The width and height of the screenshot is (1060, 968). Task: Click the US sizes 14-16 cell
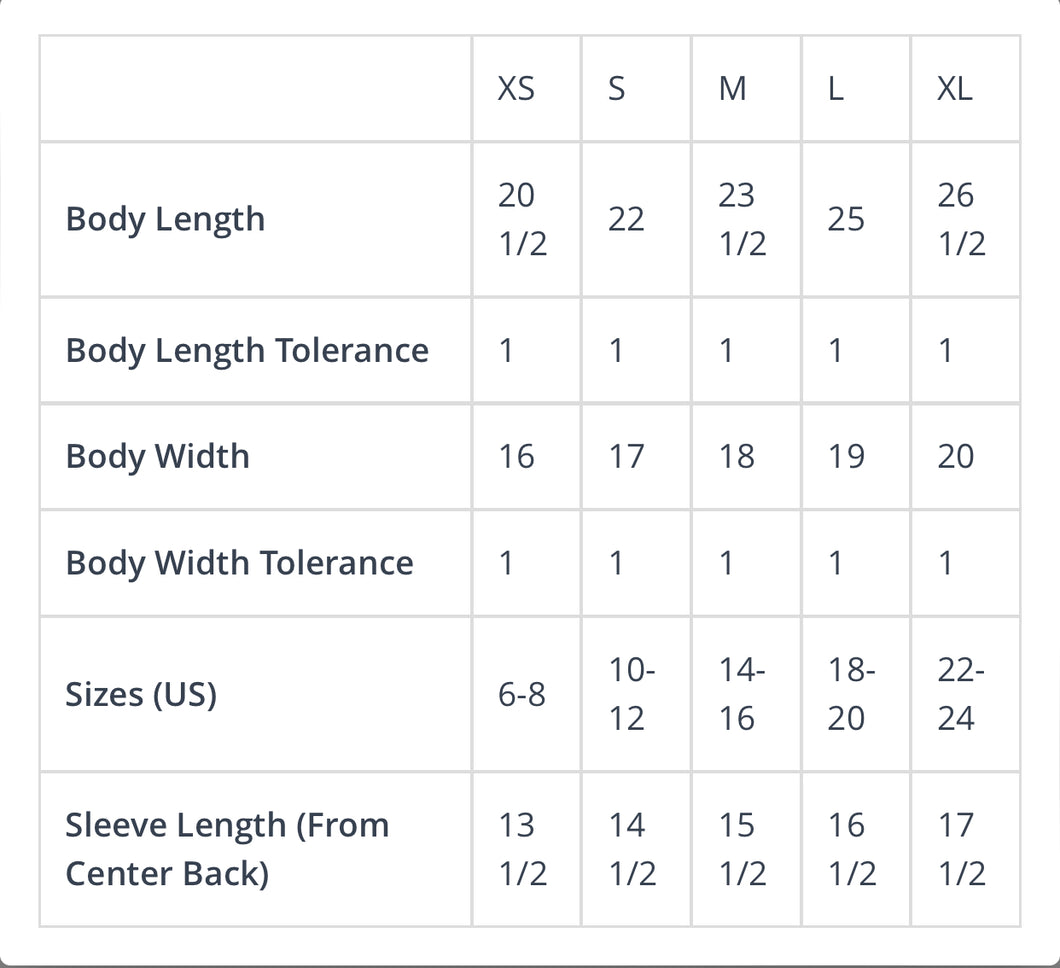coord(742,694)
